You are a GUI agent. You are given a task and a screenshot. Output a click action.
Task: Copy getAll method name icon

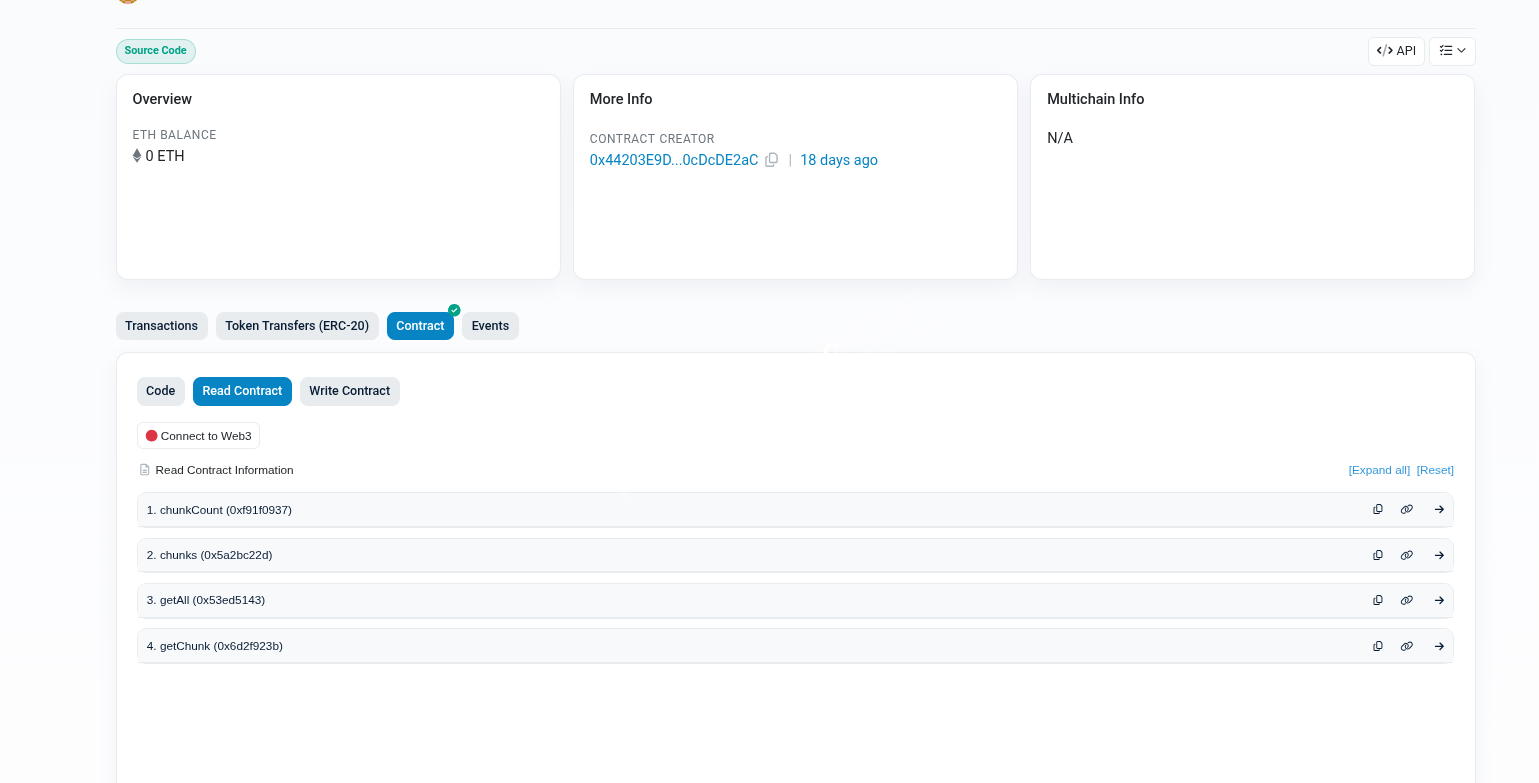pyautogui.click(x=1378, y=600)
